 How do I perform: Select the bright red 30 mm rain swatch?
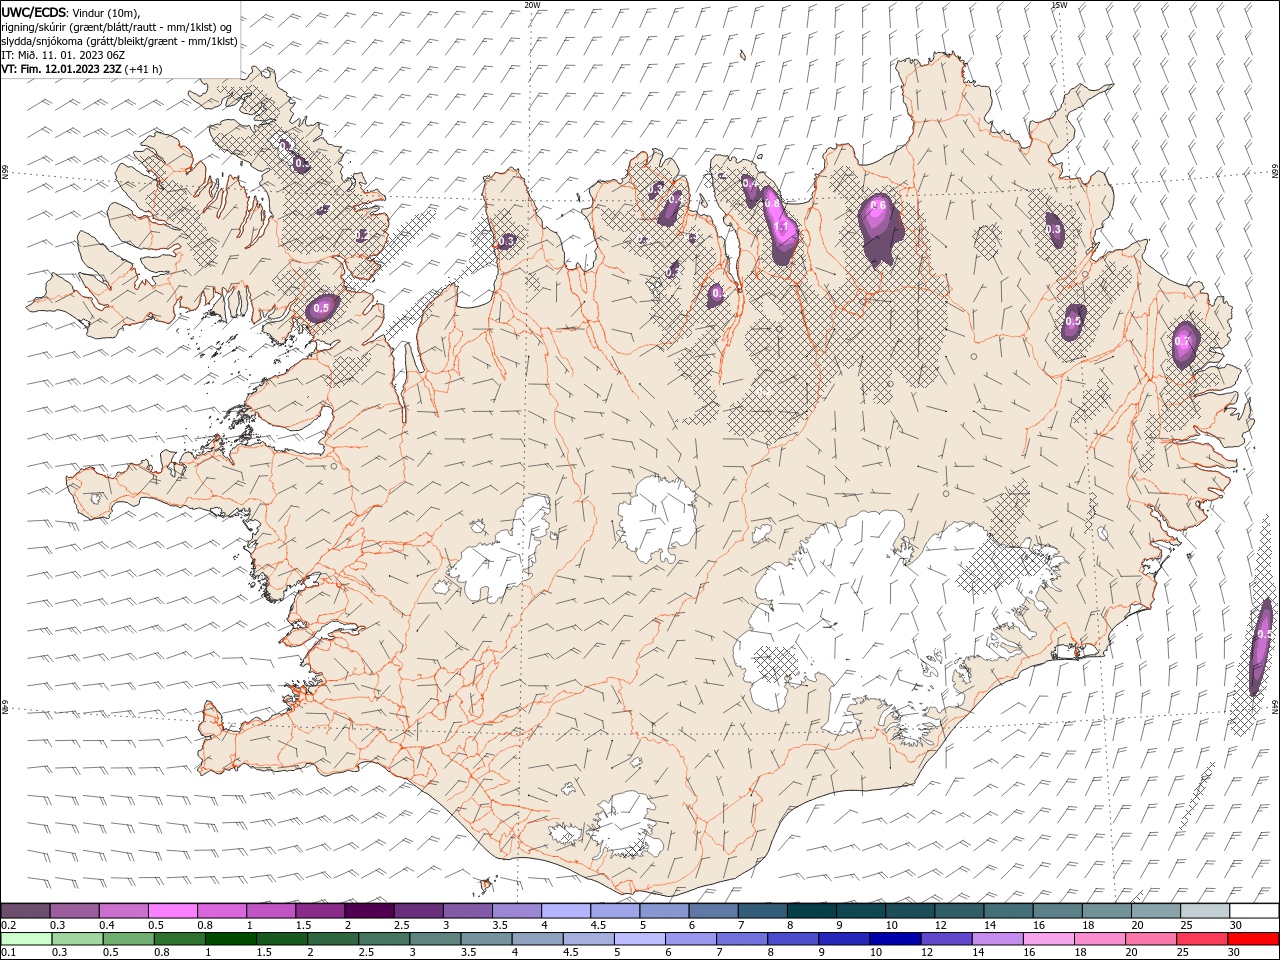click(x=1252, y=939)
